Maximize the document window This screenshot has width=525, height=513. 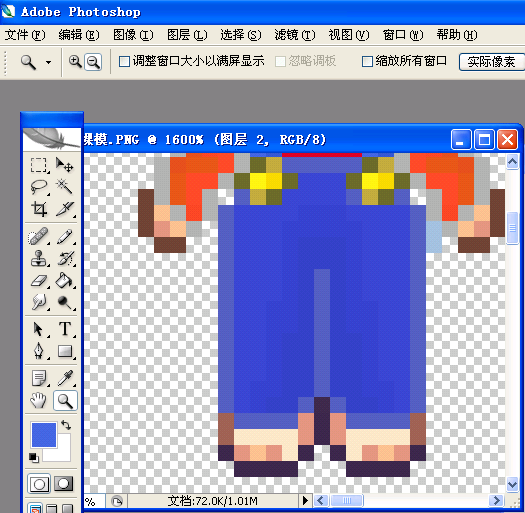484,139
